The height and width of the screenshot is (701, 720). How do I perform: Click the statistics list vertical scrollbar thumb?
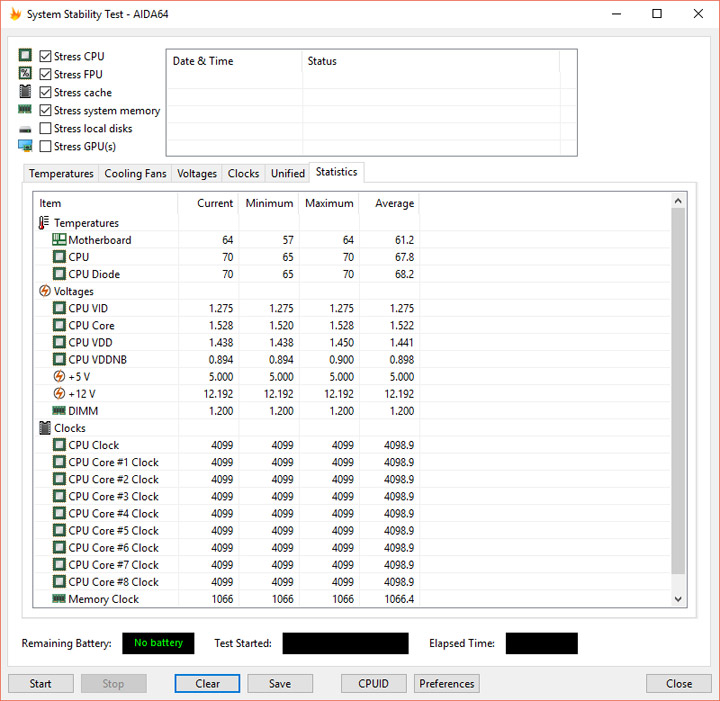pyautogui.click(x=678, y=391)
